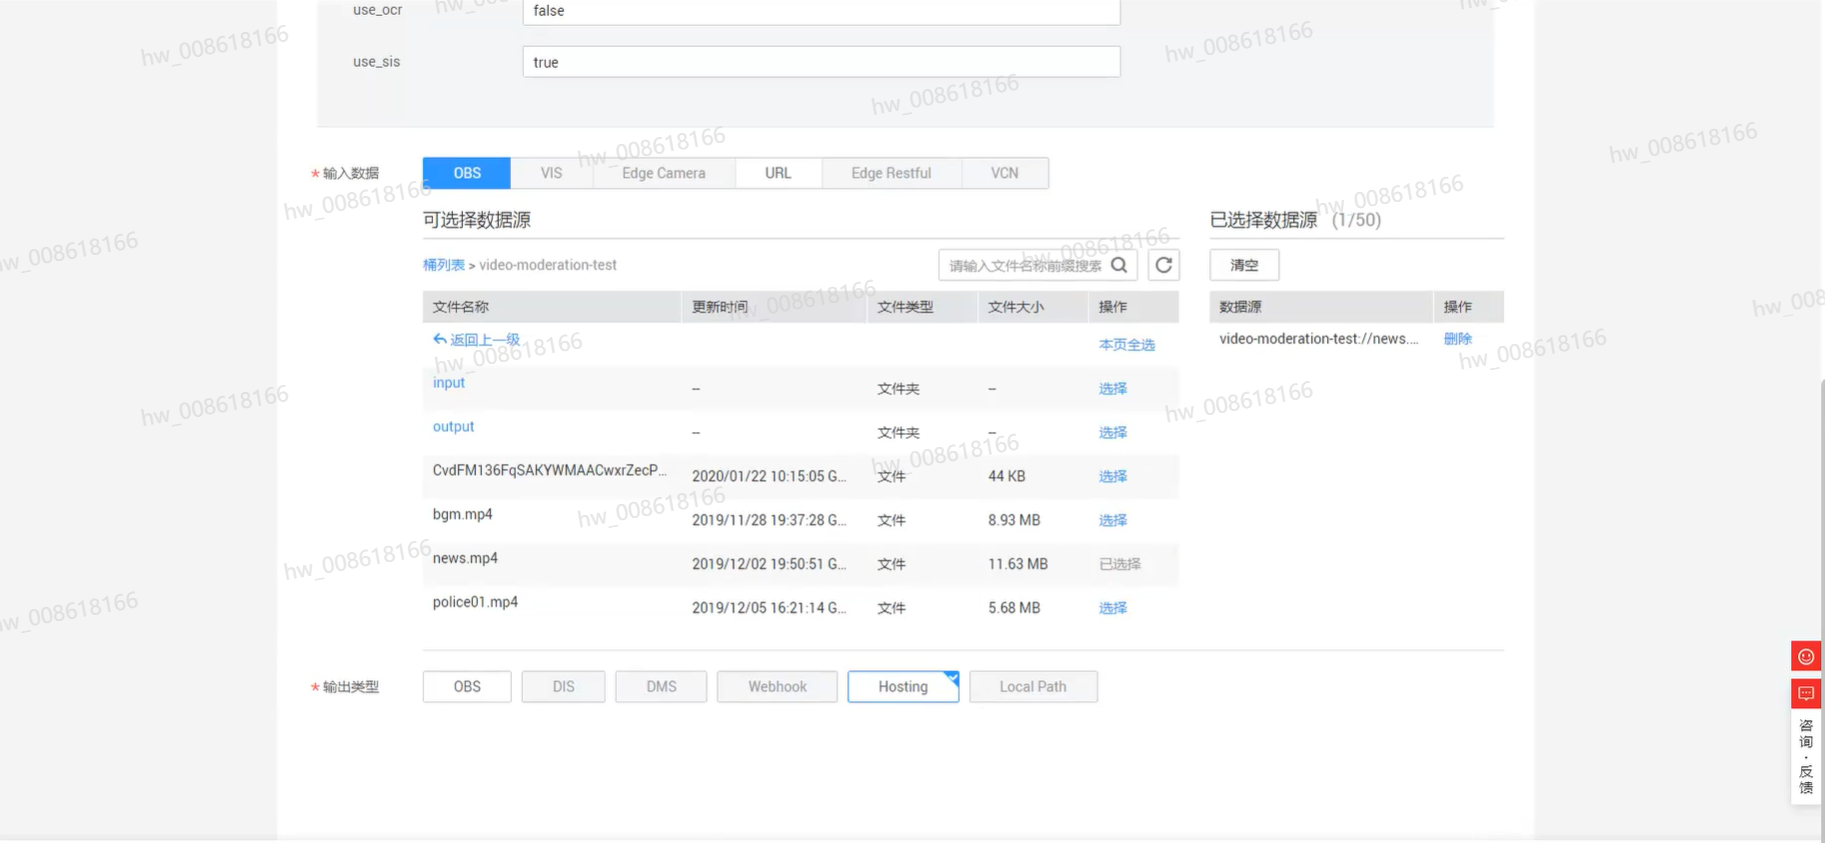Click the 44 KB size cell

click(x=1007, y=476)
